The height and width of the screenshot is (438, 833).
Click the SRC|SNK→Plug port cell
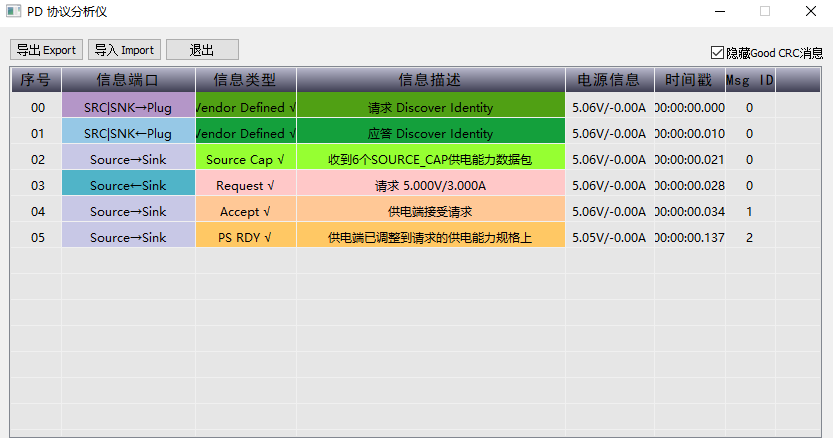[128, 107]
